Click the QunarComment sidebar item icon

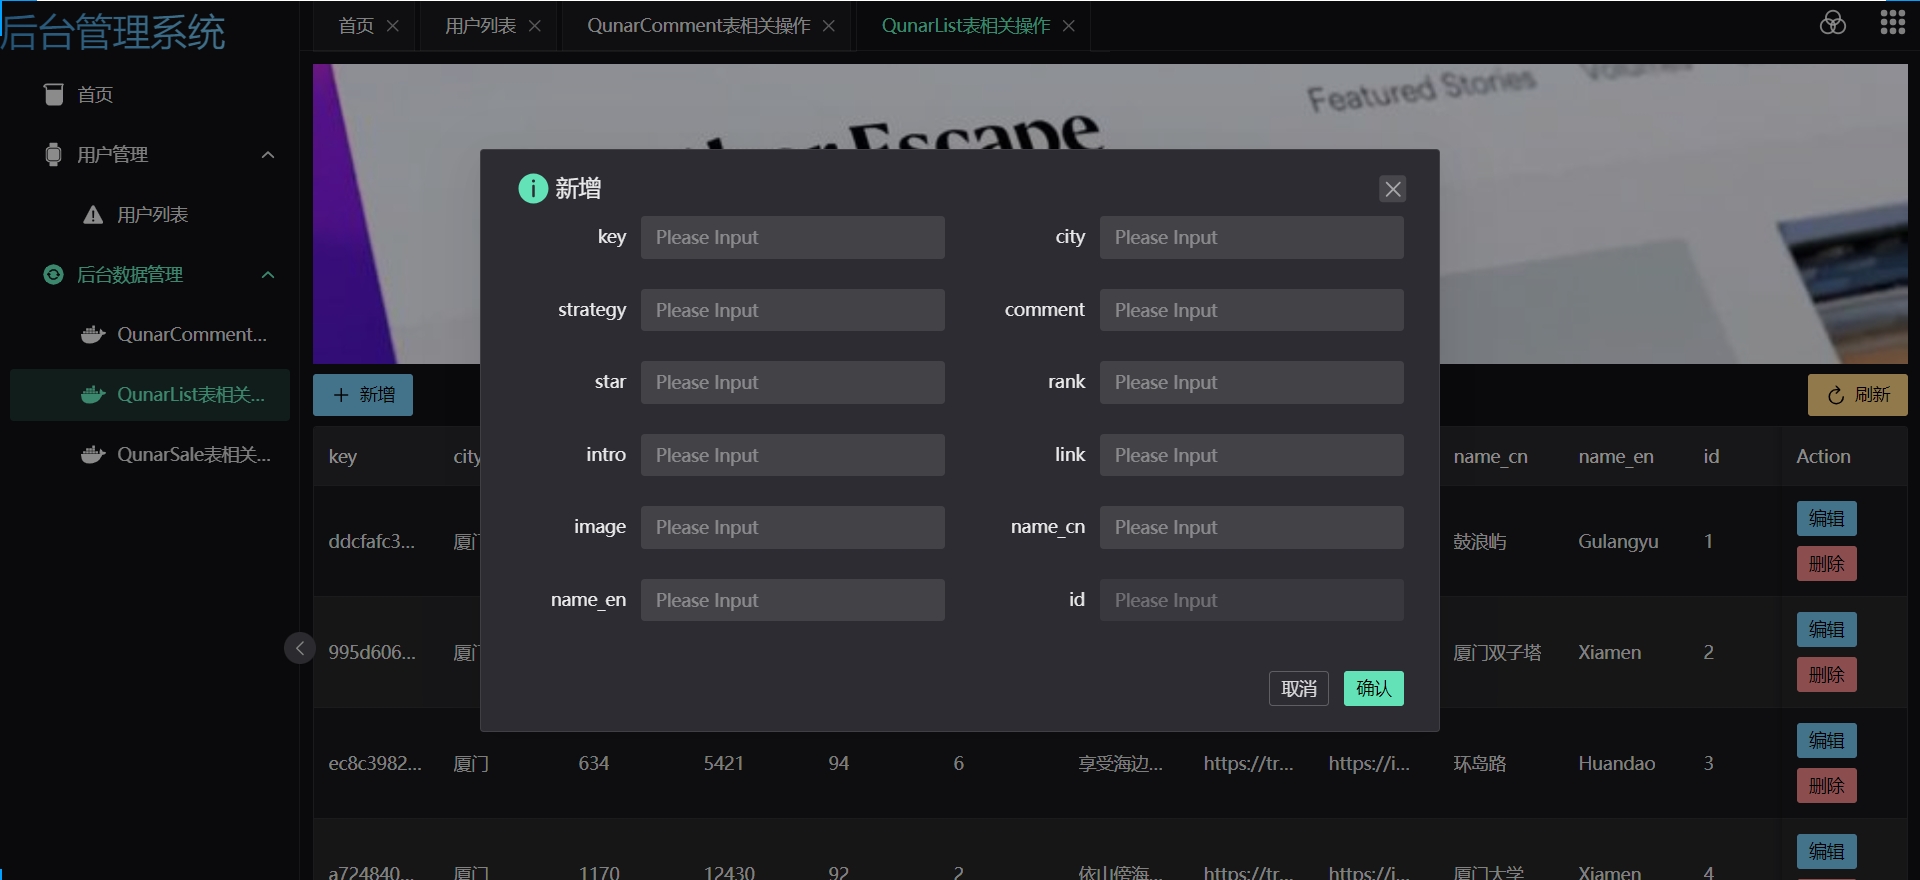pyautogui.click(x=93, y=334)
